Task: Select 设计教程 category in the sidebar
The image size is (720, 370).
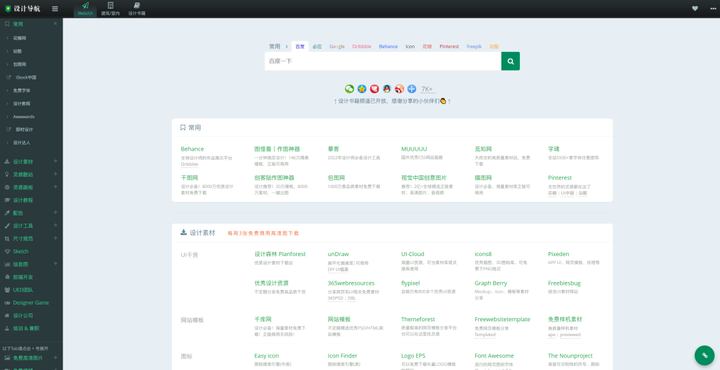Action: pyautogui.click(x=23, y=200)
